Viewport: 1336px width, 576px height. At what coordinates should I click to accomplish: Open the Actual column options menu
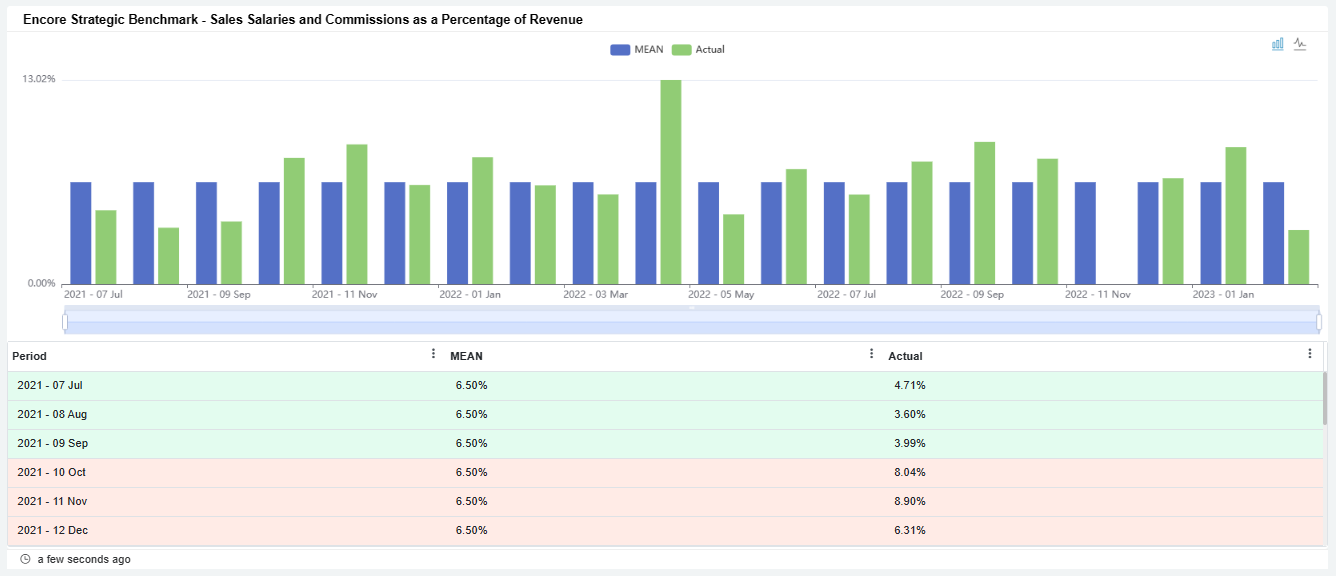(x=1310, y=354)
